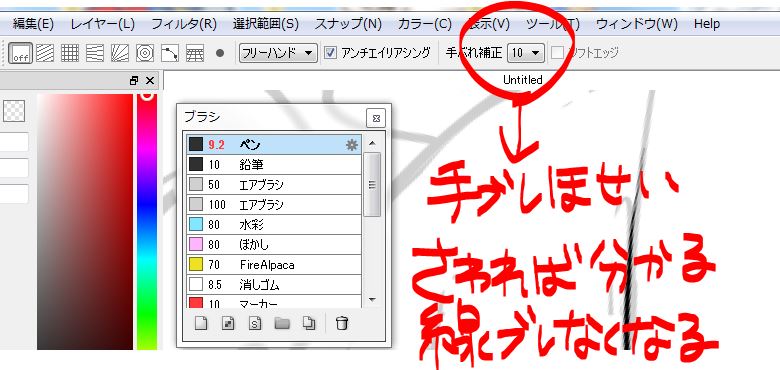Click the brush list scroll up arrow
The width and height of the screenshot is (780, 370).
pos(372,143)
